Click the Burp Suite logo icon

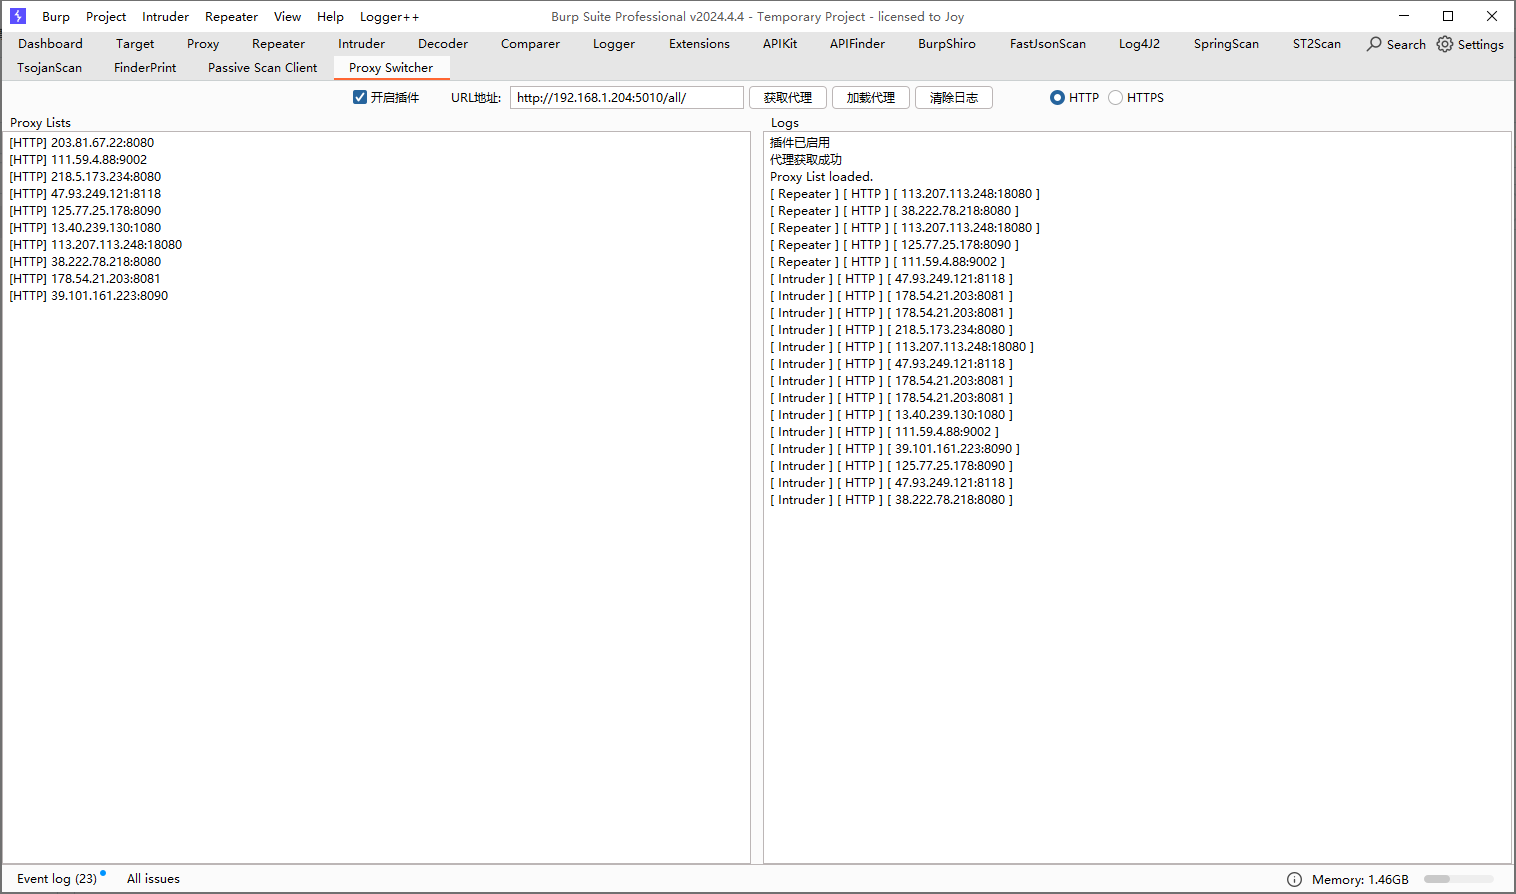[x=17, y=16]
